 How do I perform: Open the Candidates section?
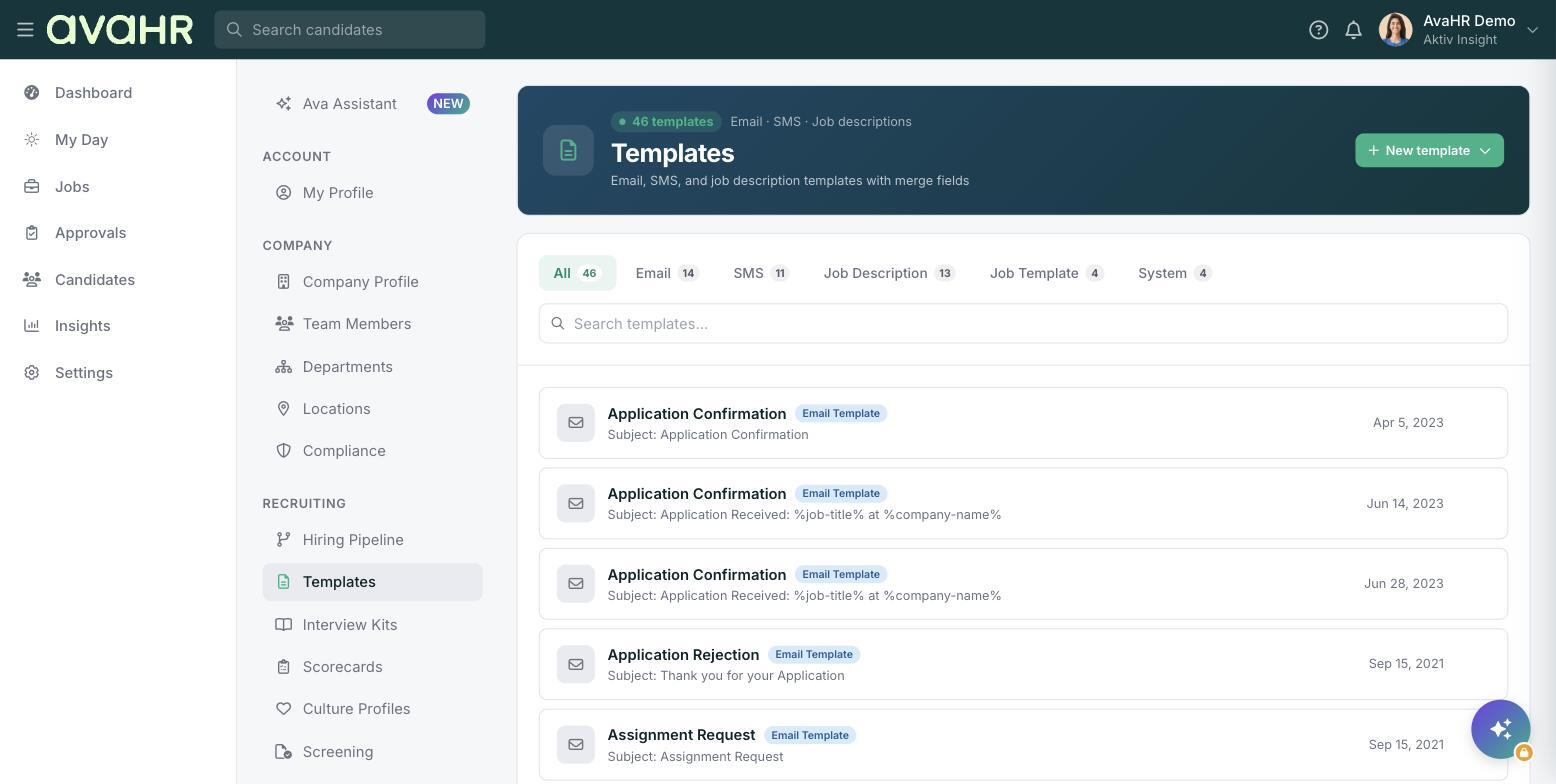95,280
